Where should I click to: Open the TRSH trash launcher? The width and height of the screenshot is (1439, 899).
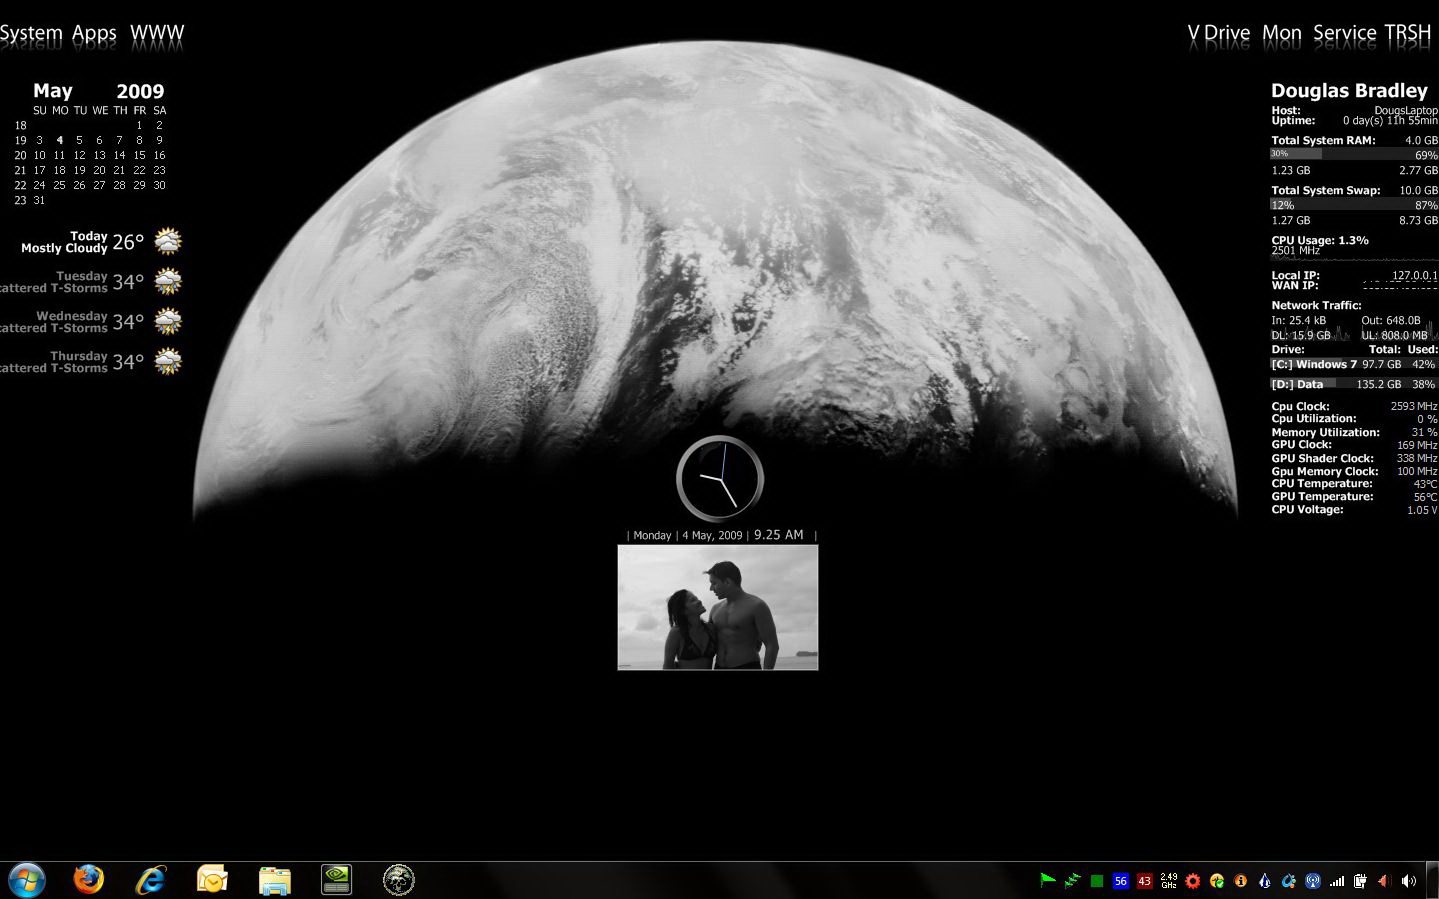click(x=1408, y=33)
